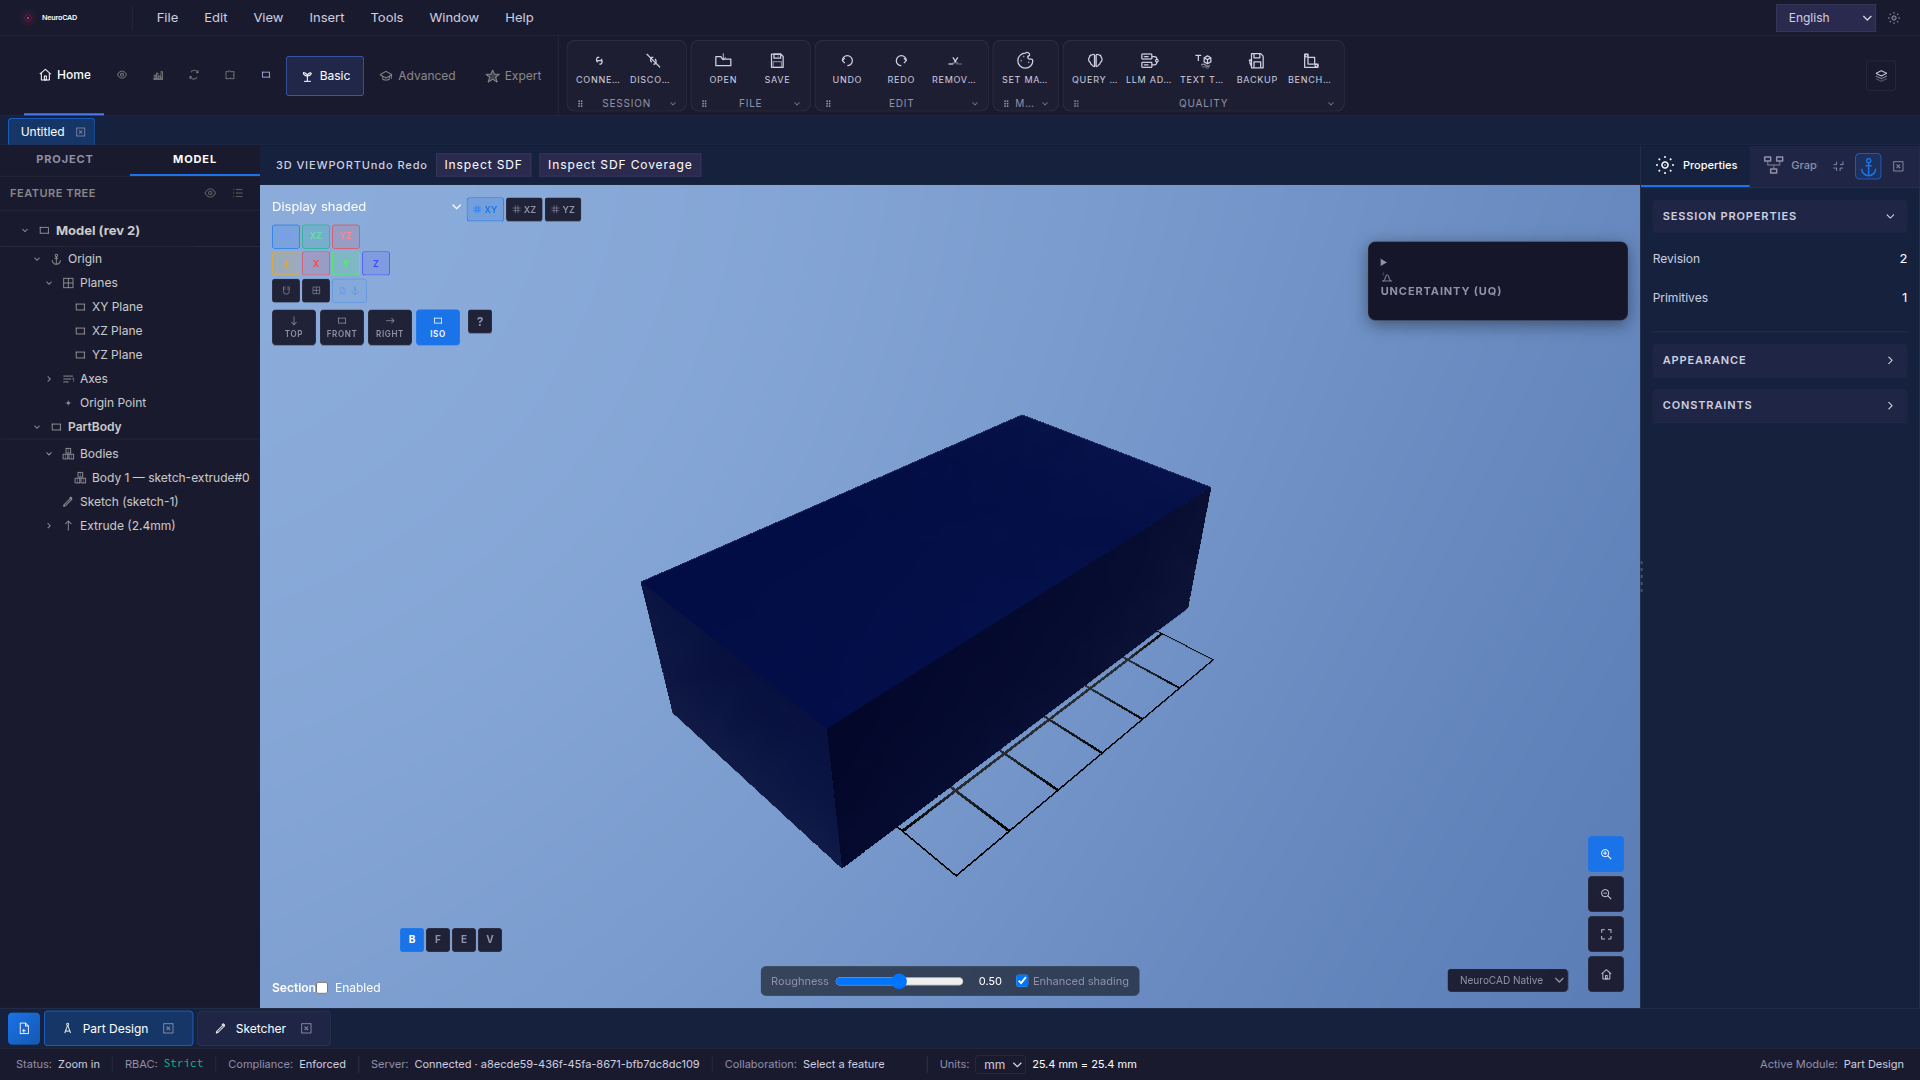Switch to the Top view
1920x1080 pixels.
pos(294,327)
